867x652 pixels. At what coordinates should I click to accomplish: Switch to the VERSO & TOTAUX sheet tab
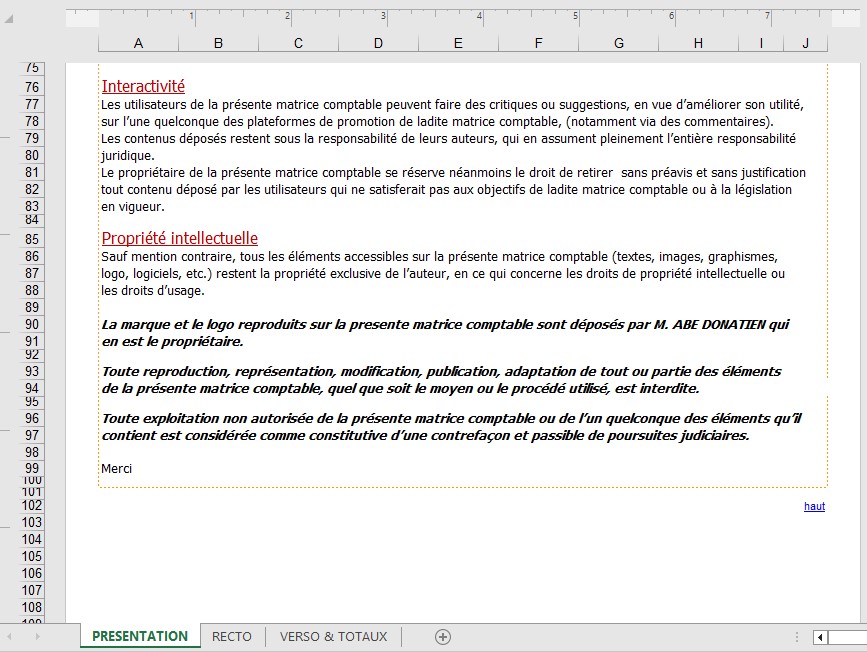pyautogui.click(x=333, y=637)
